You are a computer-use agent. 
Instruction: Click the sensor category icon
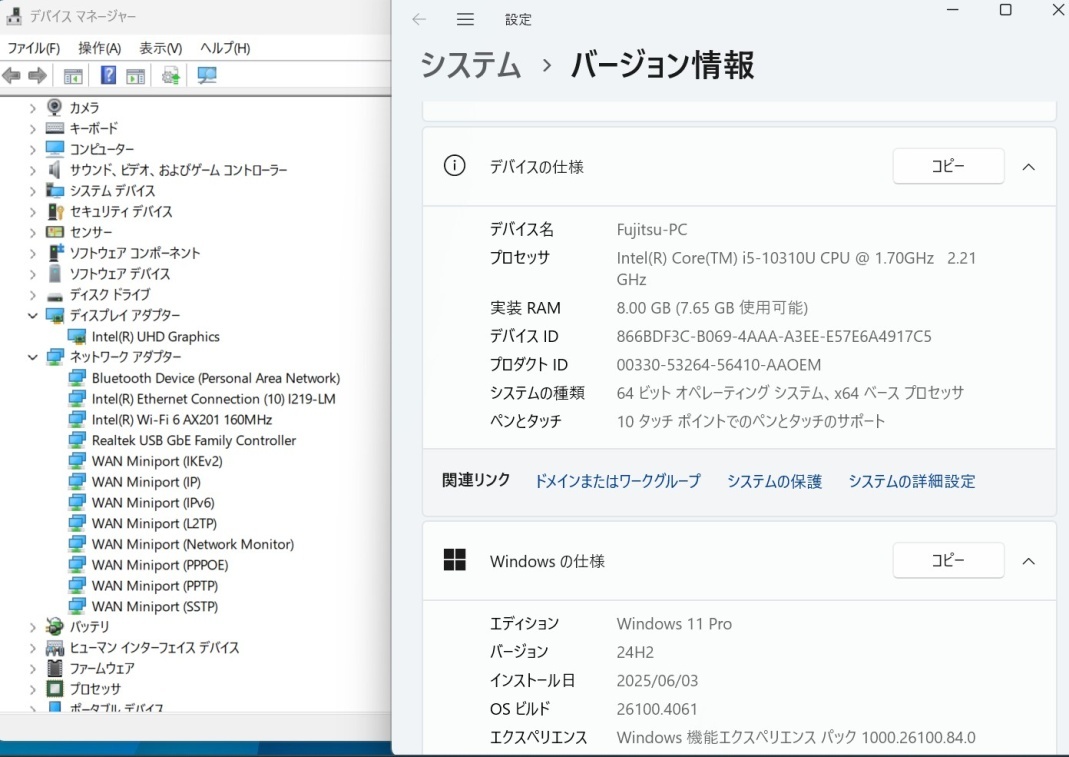[55, 232]
